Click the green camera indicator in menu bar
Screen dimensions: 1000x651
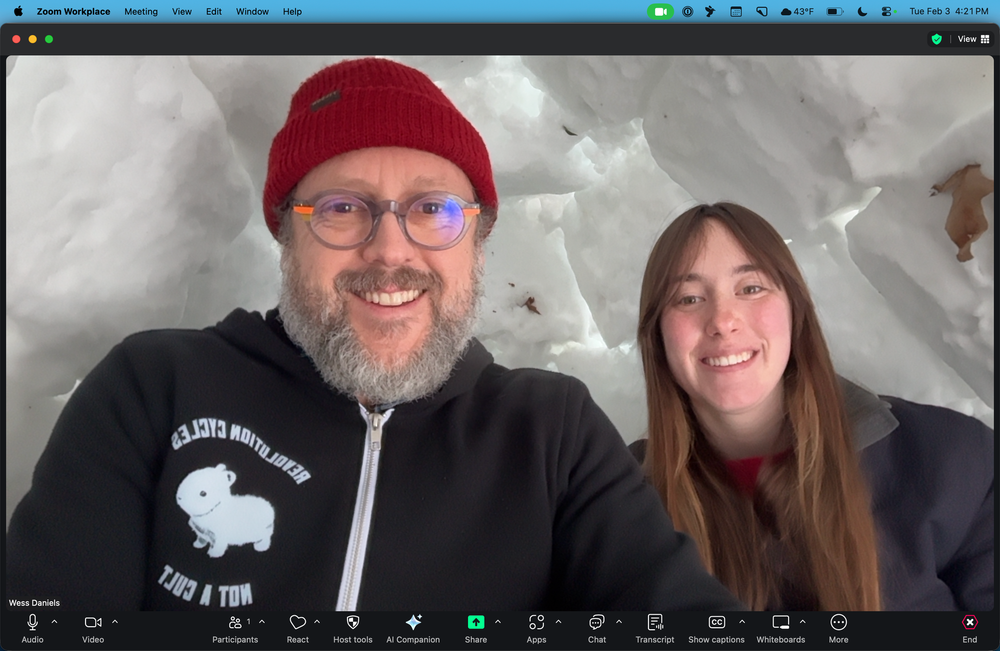point(660,11)
